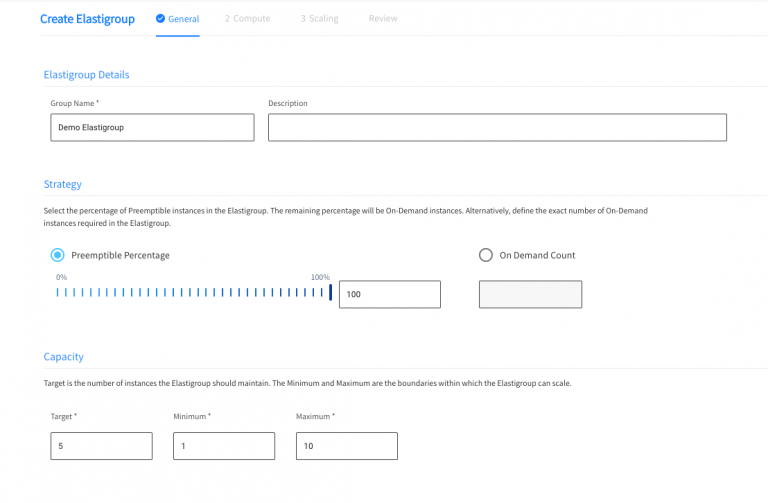Screen dimensions: 768x503
Task: Click the blue checkmark icon beside General
Action: [x=161, y=18]
